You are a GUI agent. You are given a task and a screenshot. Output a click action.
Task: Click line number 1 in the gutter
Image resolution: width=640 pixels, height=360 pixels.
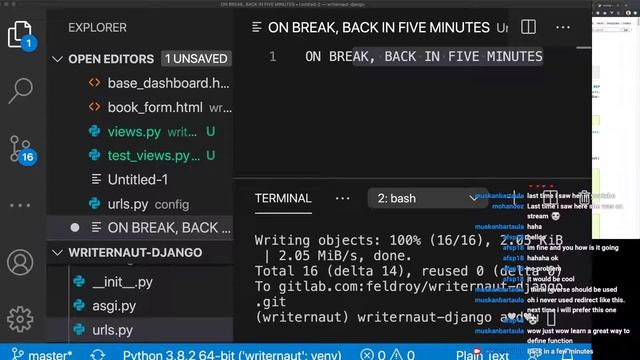pos(273,56)
